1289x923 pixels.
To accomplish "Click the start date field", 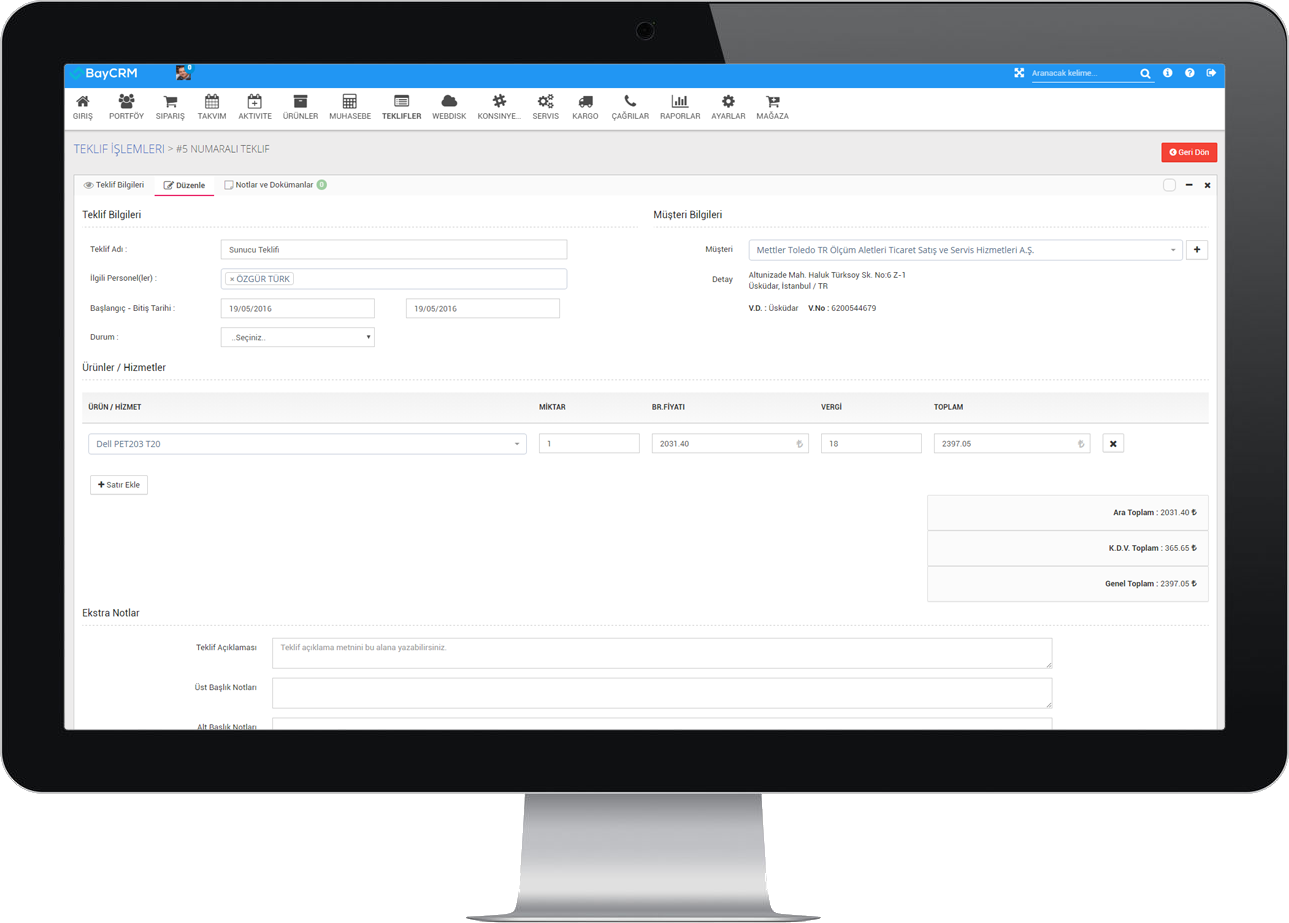I will point(298,309).
